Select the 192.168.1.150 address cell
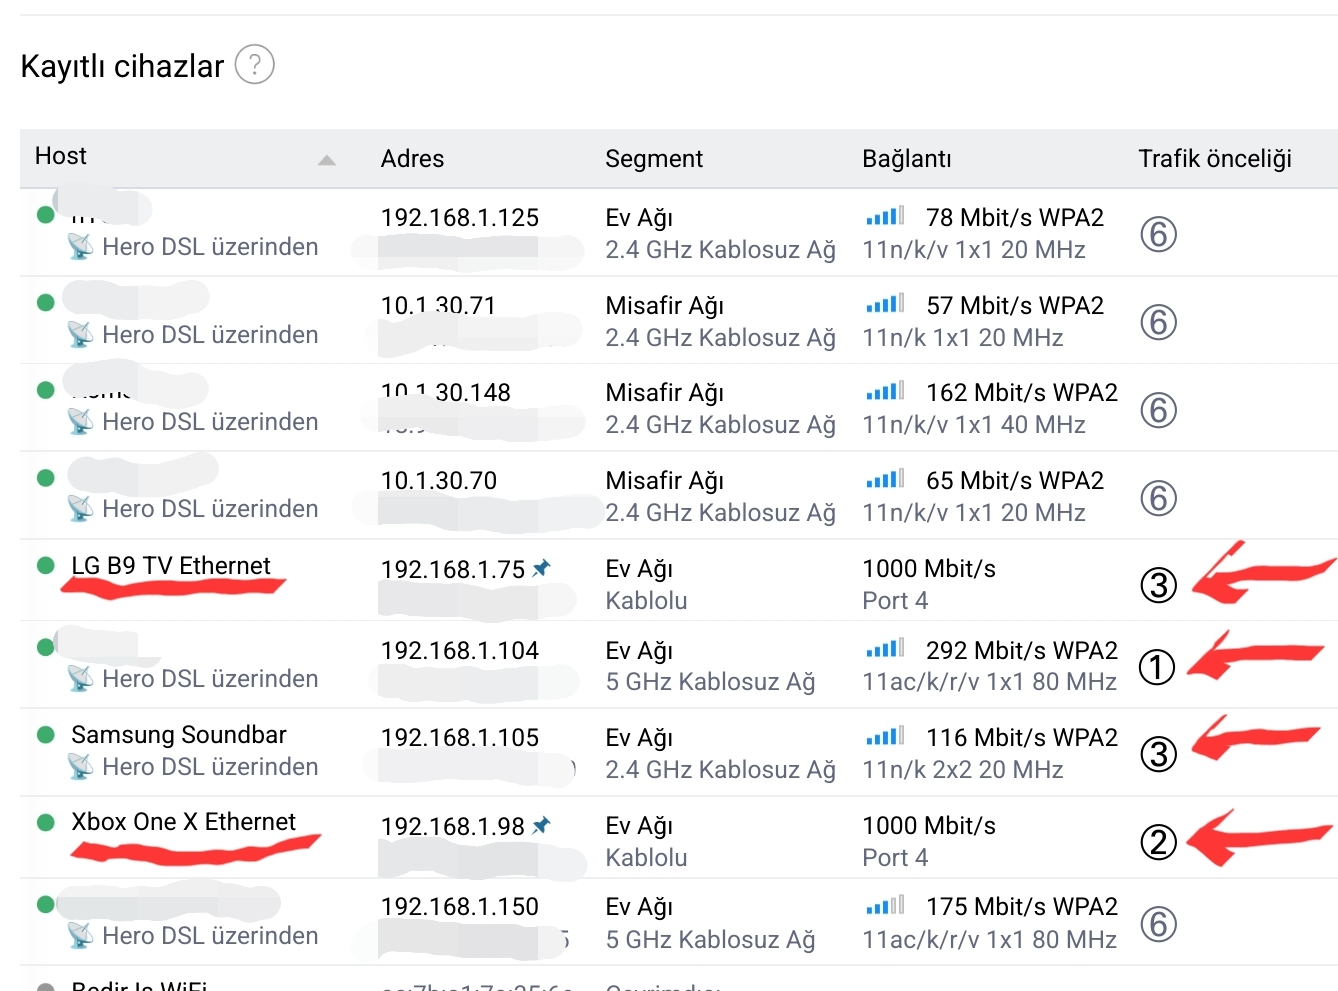Image resolution: width=1338 pixels, height=991 pixels. (x=460, y=907)
